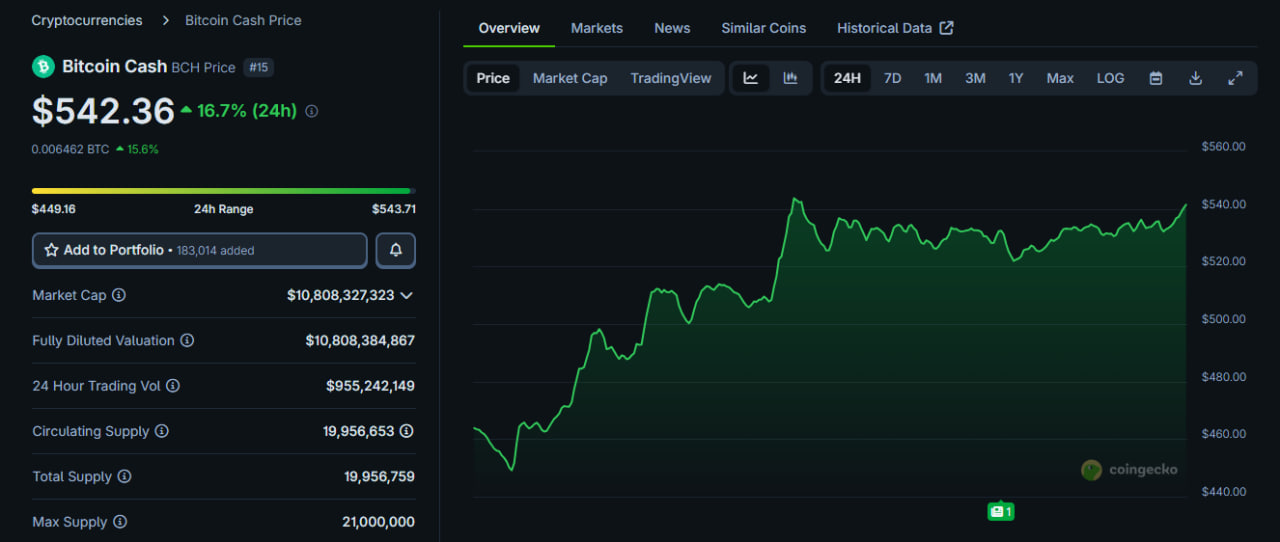Click info icon next to Circulating Supply value

tap(406, 431)
